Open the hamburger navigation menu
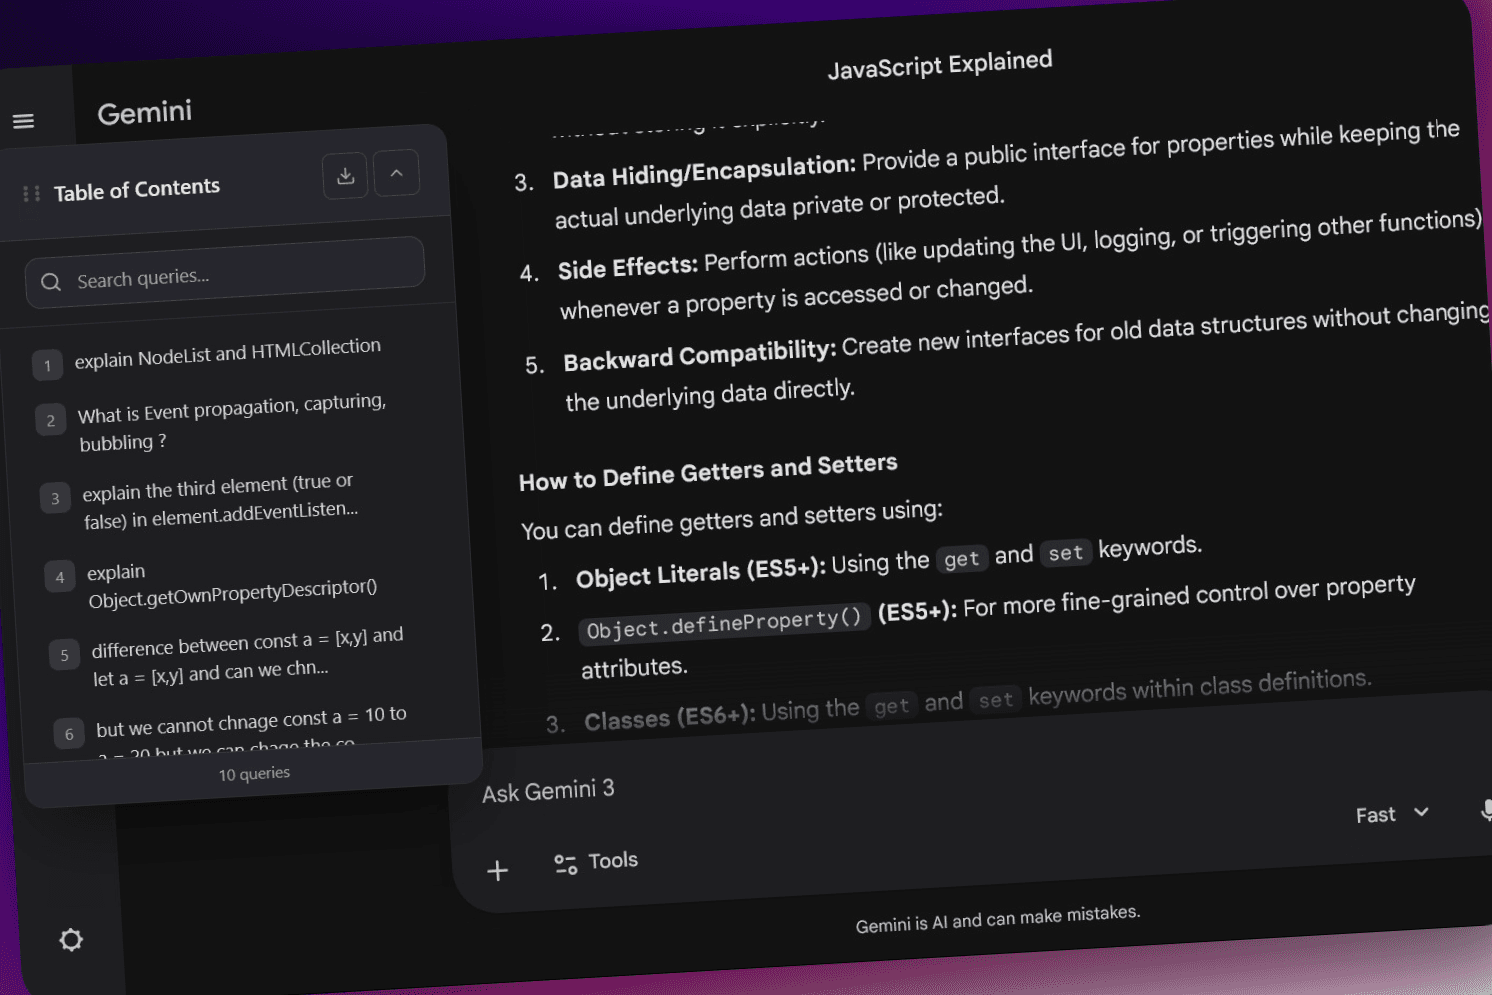 coord(22,120)
